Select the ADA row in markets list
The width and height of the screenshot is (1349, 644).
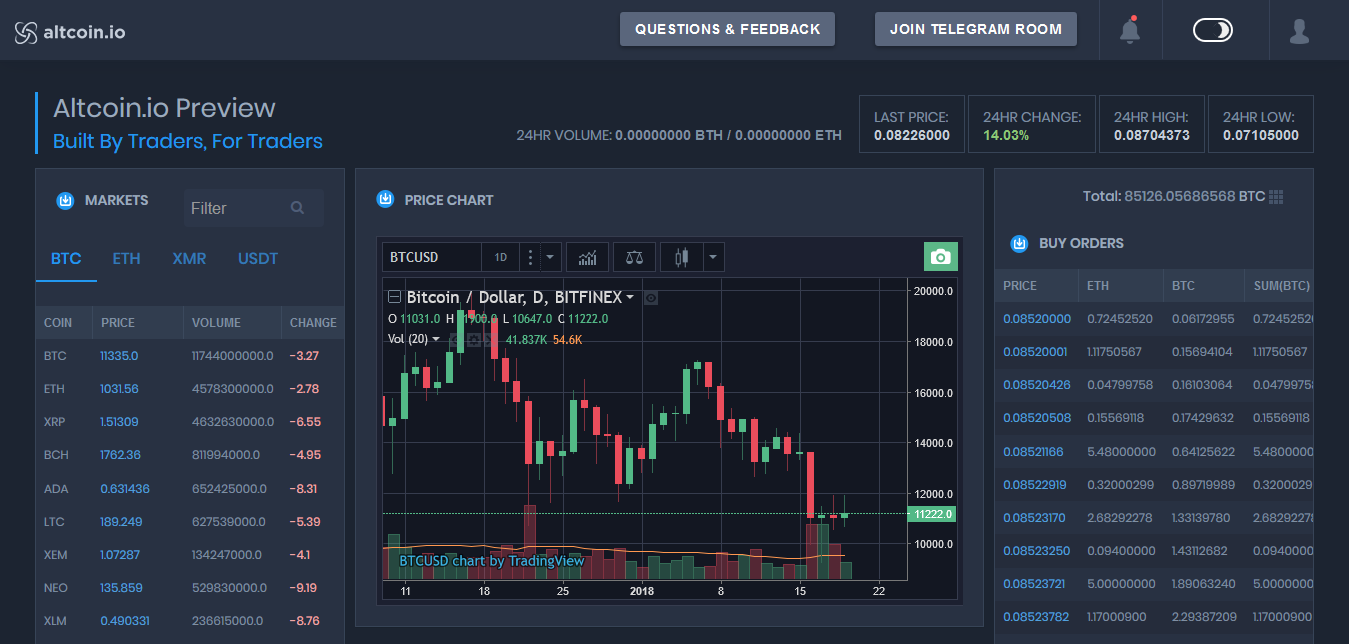click(x=190, y=489)
